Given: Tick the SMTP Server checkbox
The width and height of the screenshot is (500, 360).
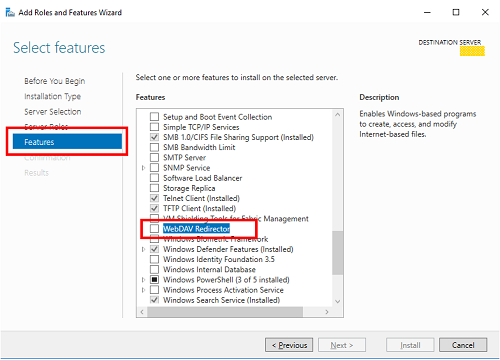Looking at the screenshot, I should [x=154, y=157].
